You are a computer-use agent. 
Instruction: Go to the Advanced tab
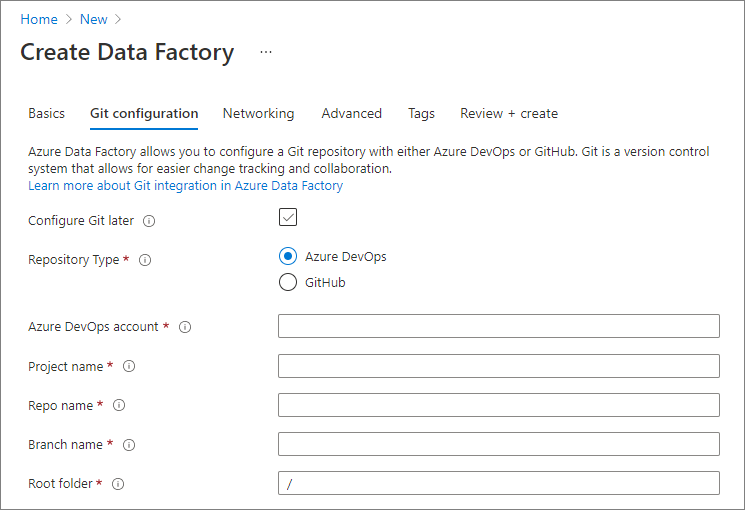point(351,114)
